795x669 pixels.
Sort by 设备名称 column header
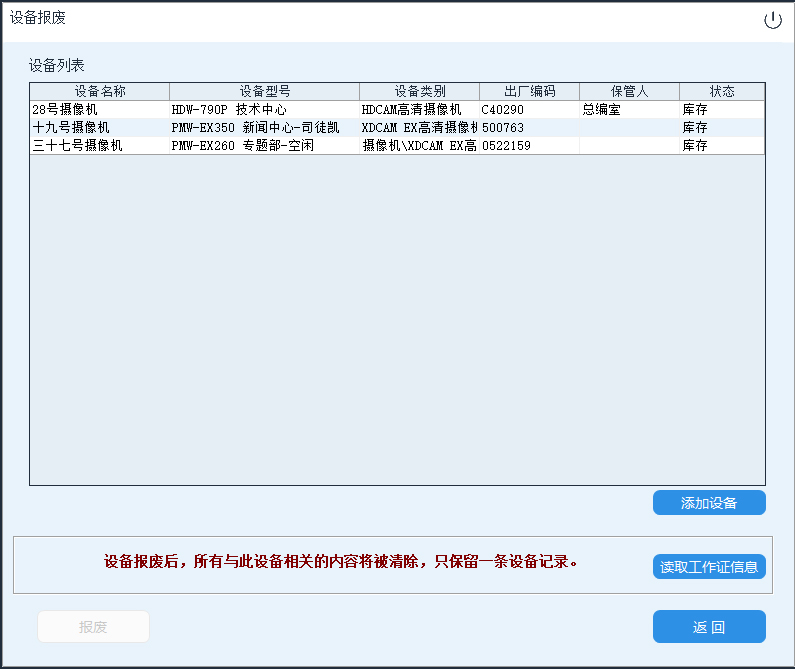point(100,91)
